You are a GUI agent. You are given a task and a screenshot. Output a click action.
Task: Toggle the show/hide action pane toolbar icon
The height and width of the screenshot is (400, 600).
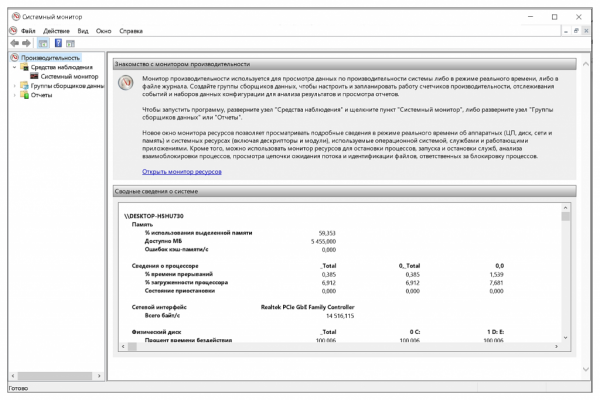pyautogui.click(x=70, y=43)
